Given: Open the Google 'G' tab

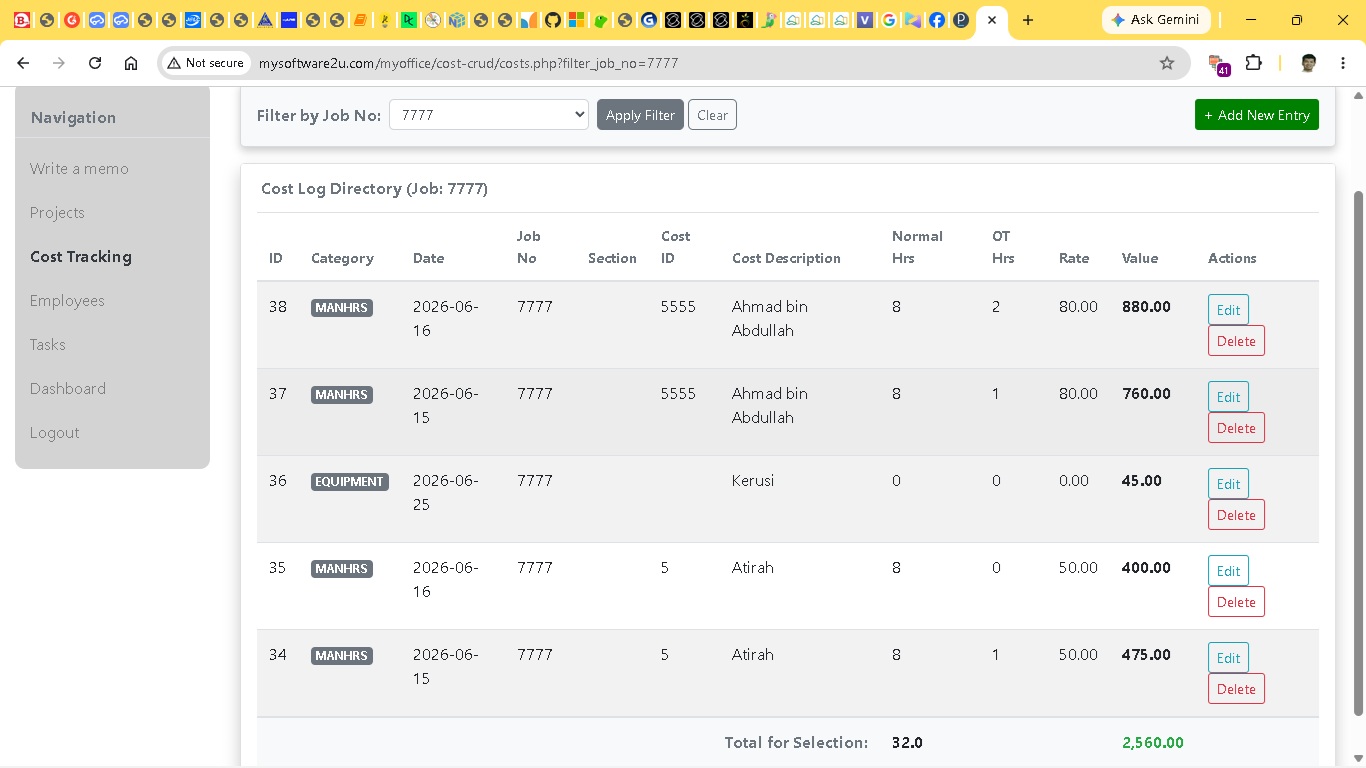Looking at the screenshot, I should pyautogui.click(x=889, y=20).
